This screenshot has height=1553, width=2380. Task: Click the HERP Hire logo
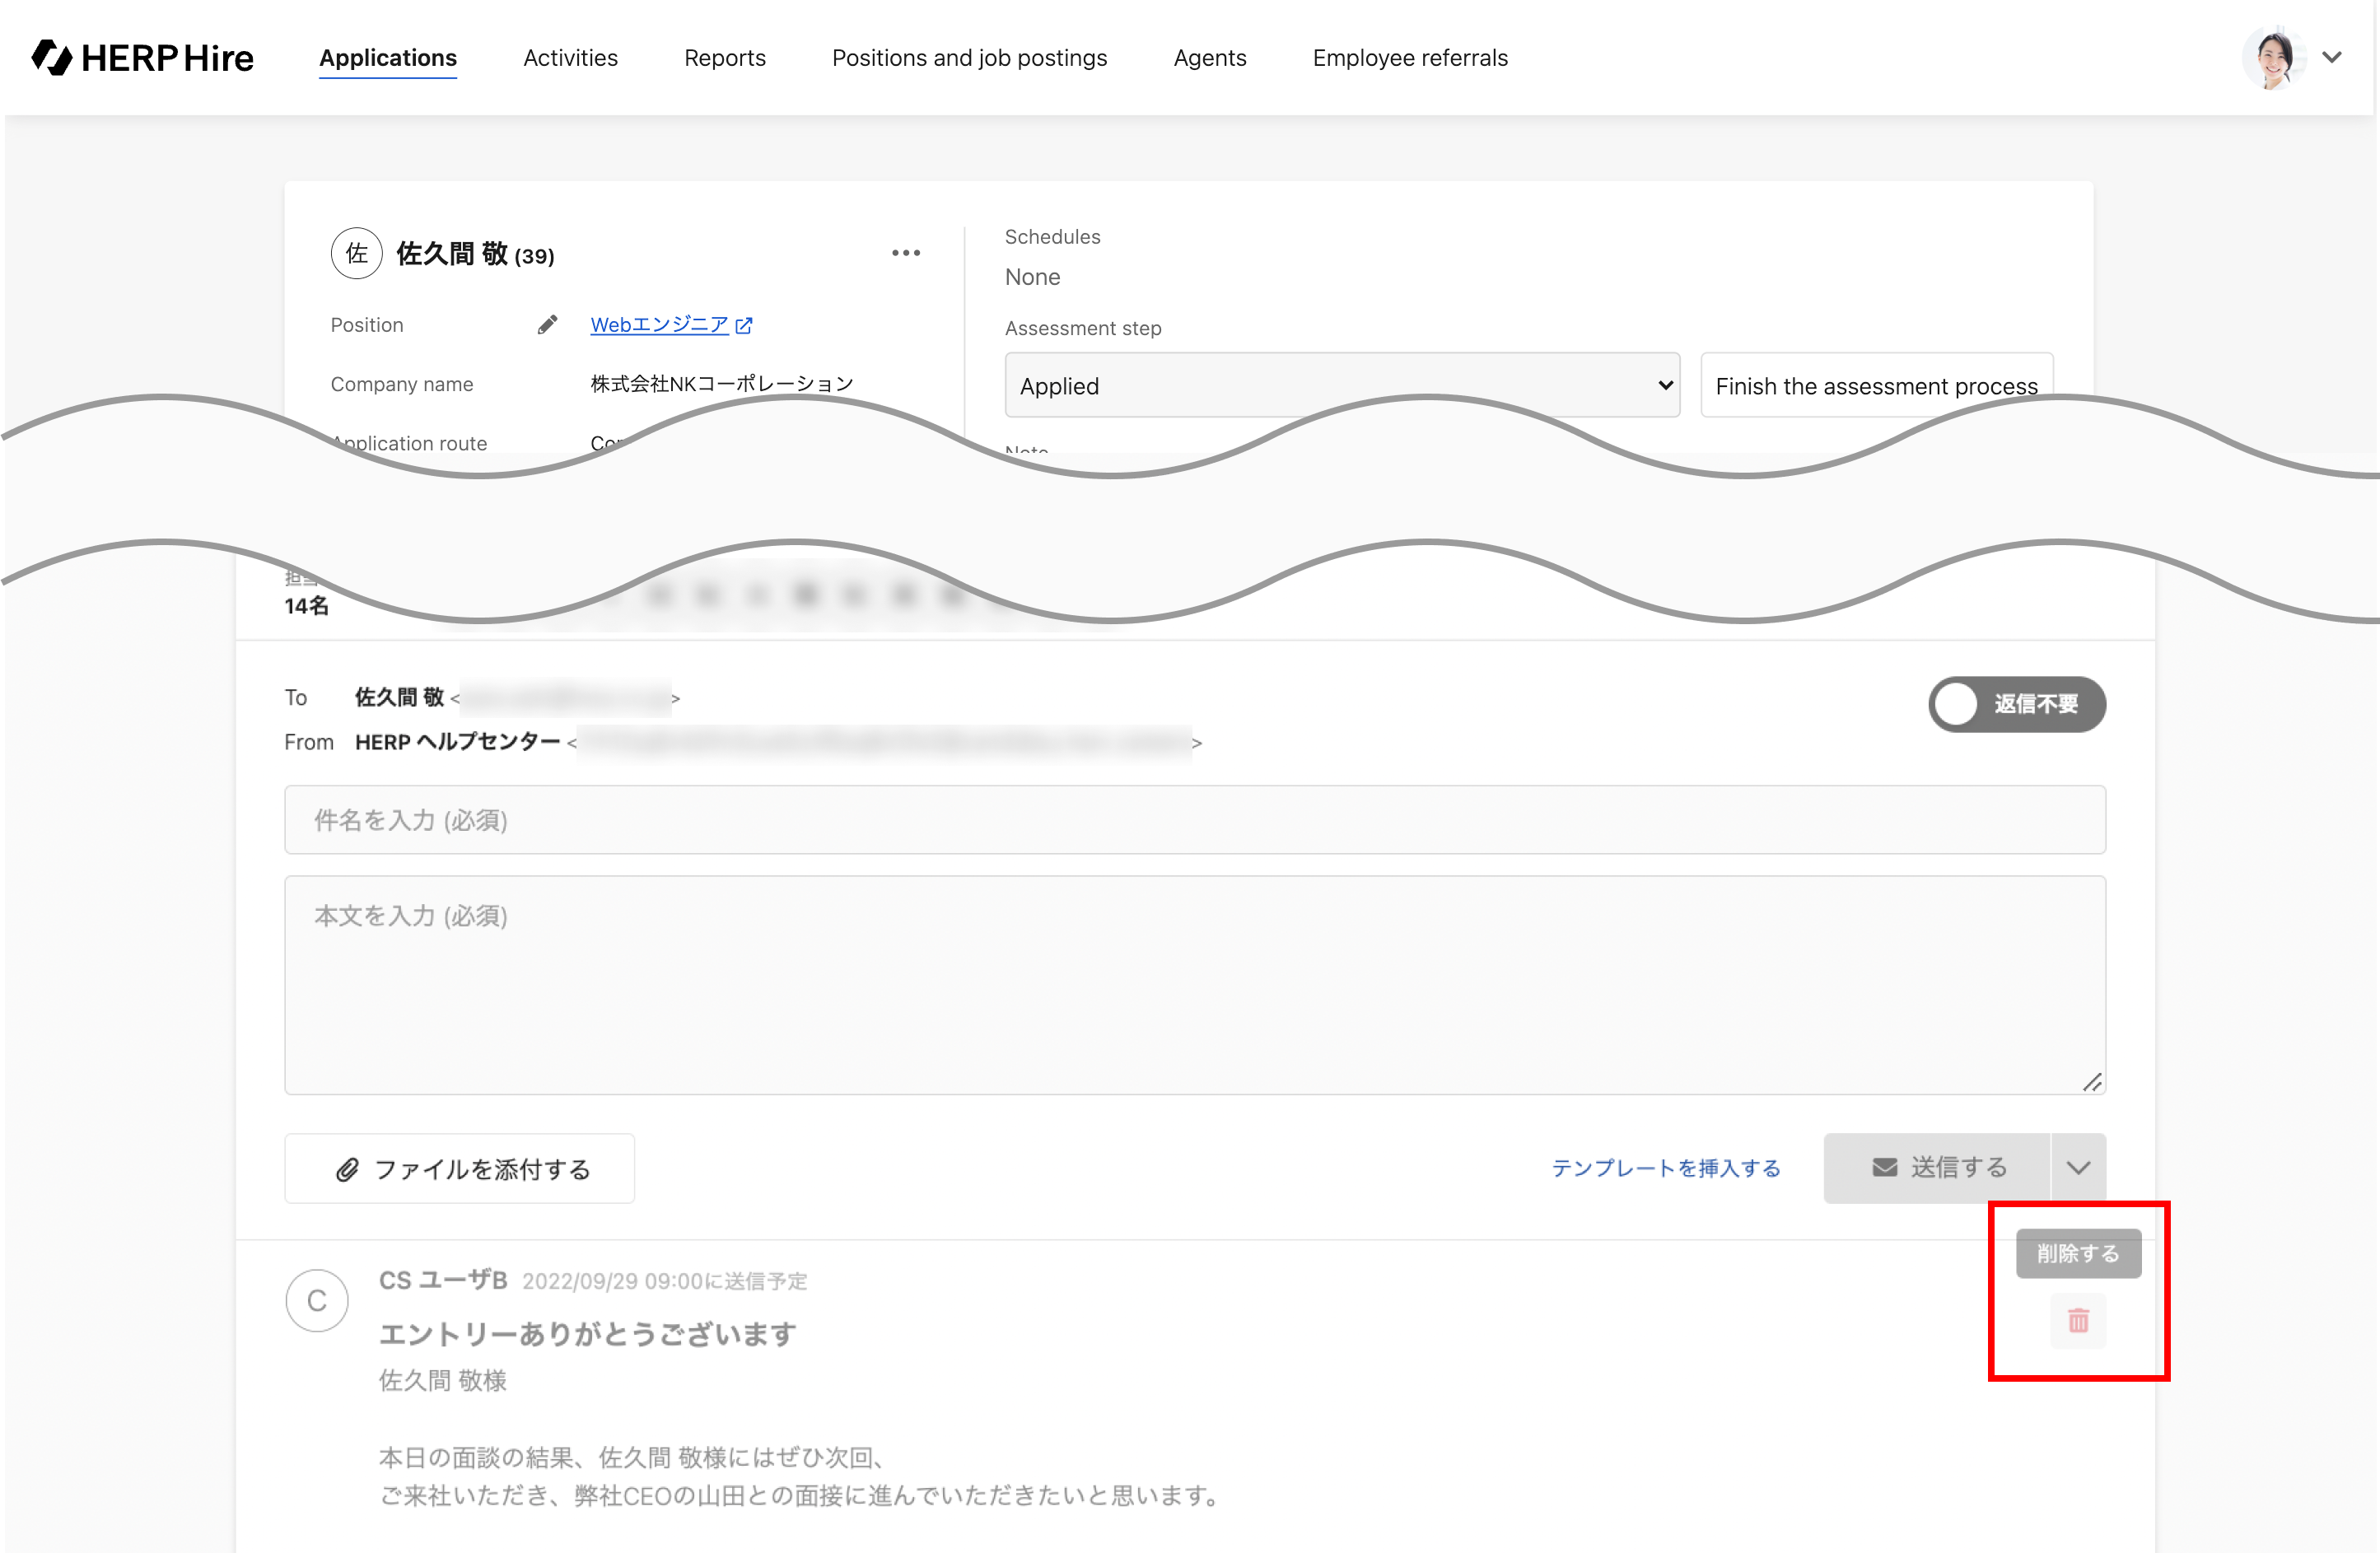pyautogui.click(x=143, y=58)
